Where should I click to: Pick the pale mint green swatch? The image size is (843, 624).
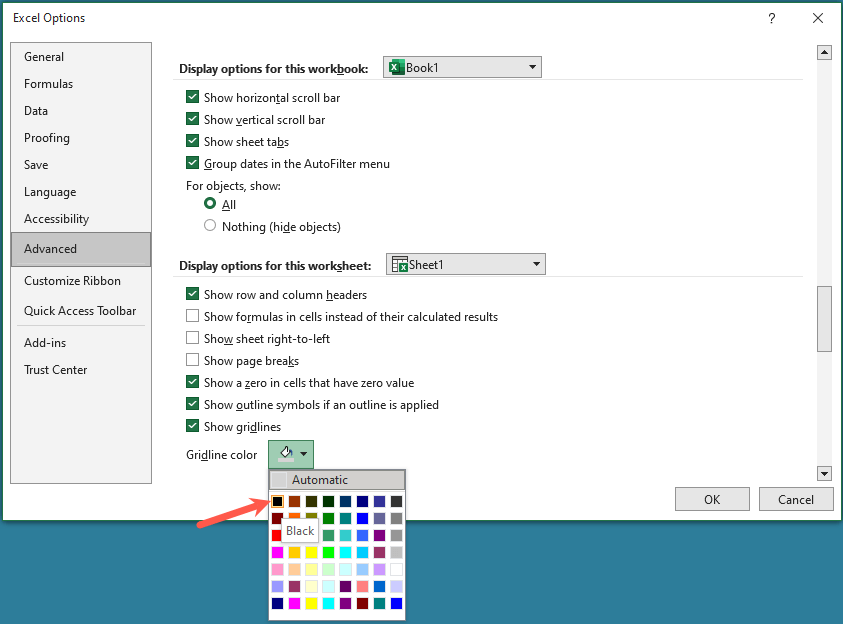point(328,569)
